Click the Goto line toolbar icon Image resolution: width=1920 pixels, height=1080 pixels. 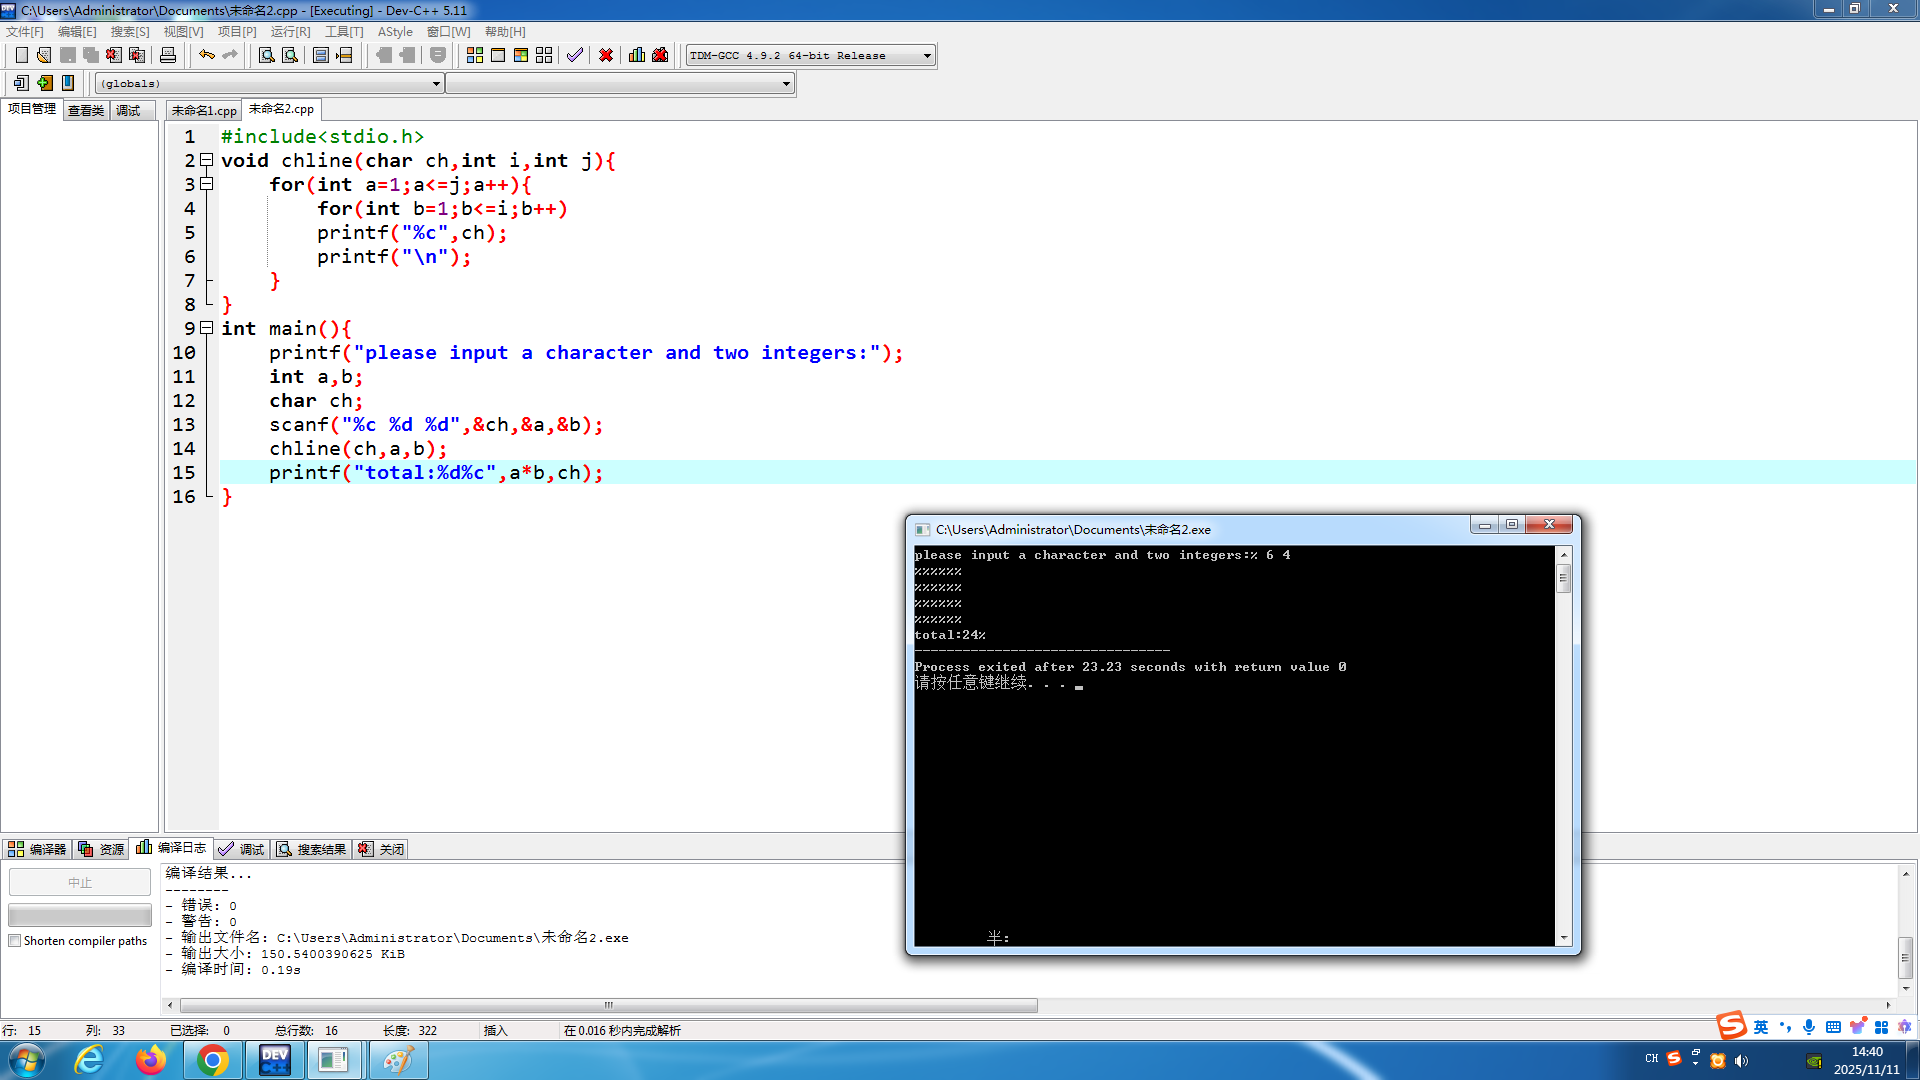344,55
